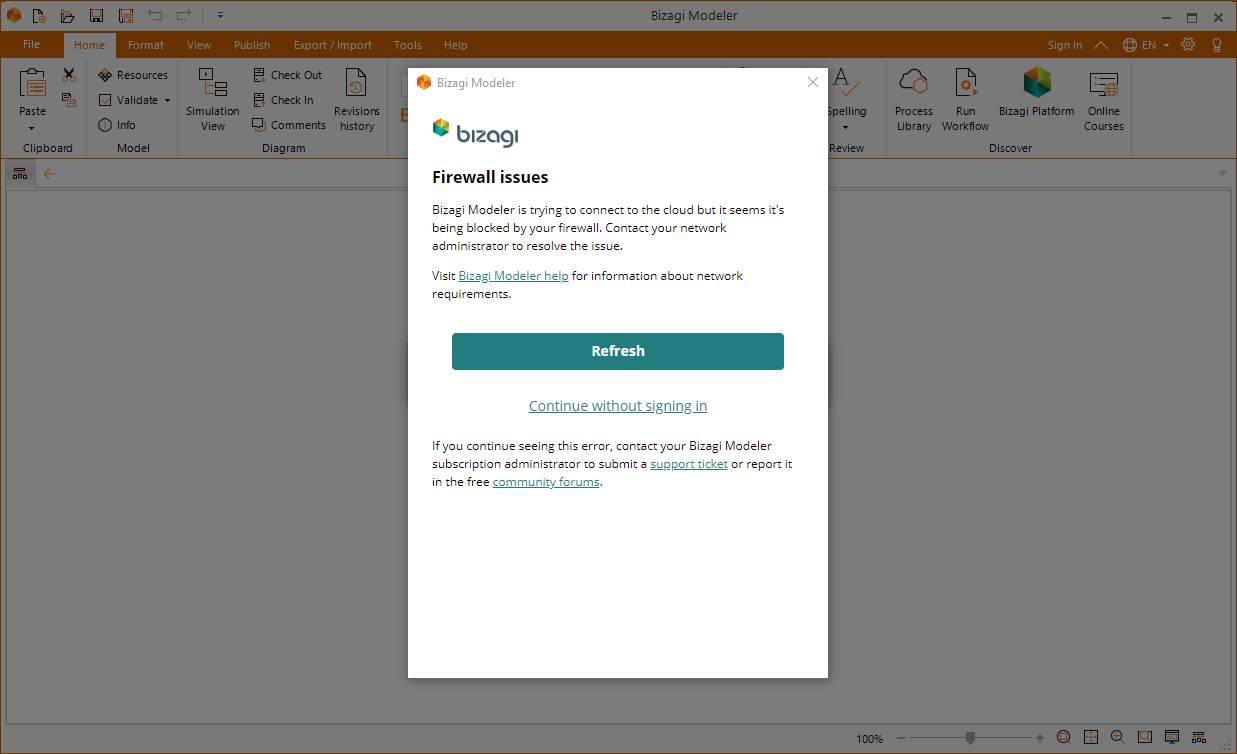Screen dimensions: 1237x754
Task: Click the zoom-in magnifier icon
Action: click(1118, 738)
